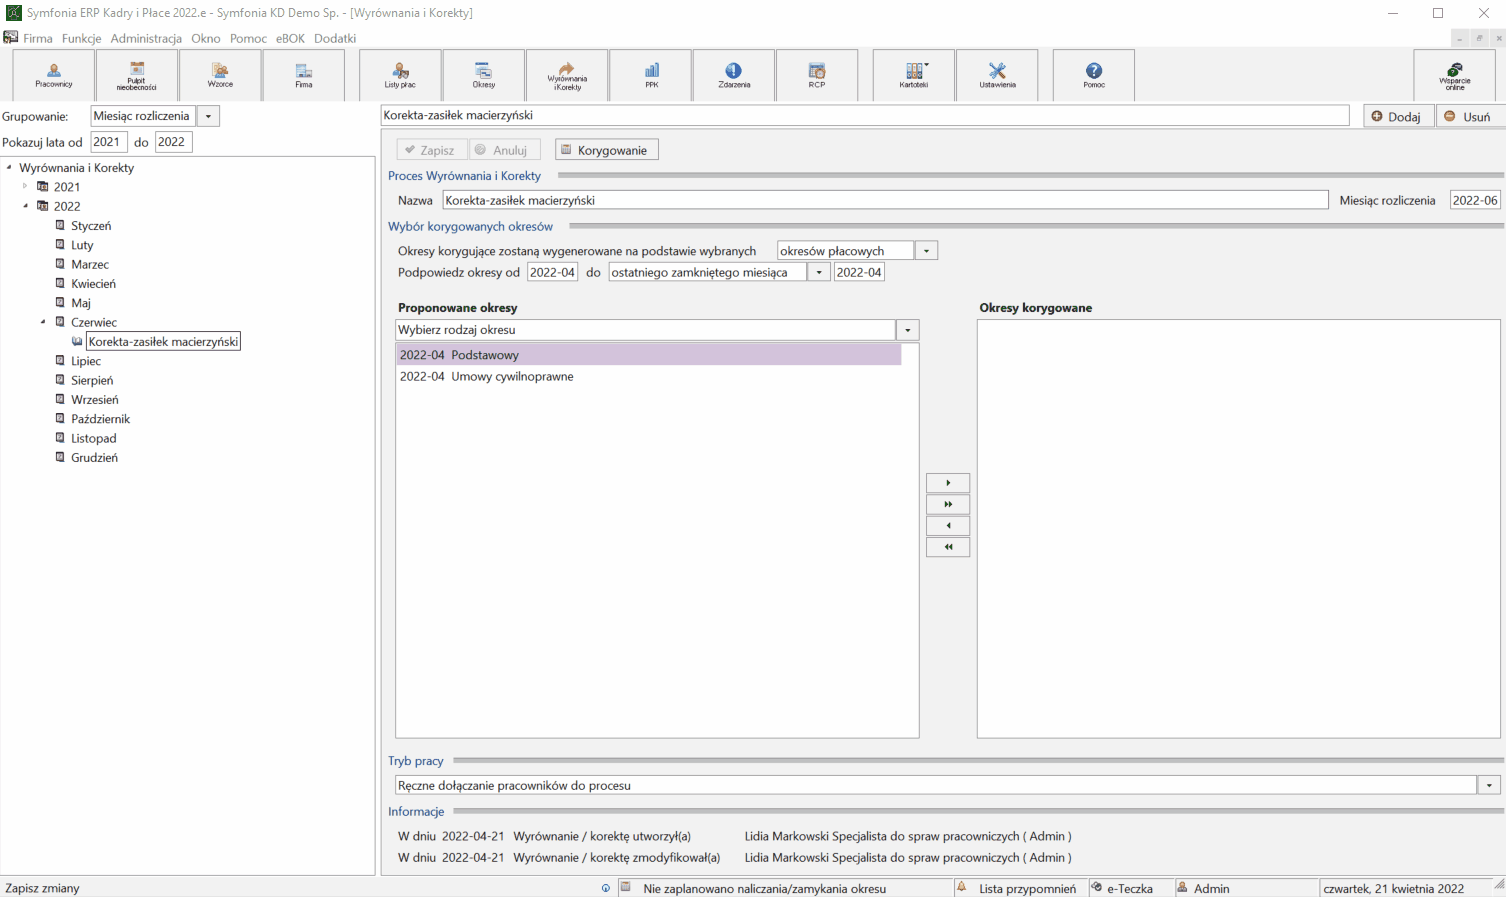The width and height of the screenshot is (1506, 897).
Task: Move selected period left with single arrow
Action: (948, 526)
